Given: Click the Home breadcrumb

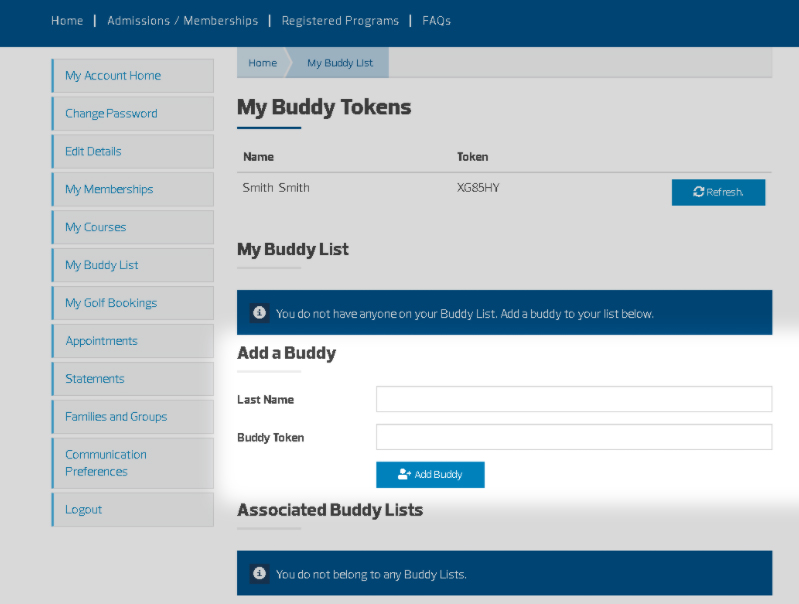Looking at the screenshot, I should [x=263, y=63].
